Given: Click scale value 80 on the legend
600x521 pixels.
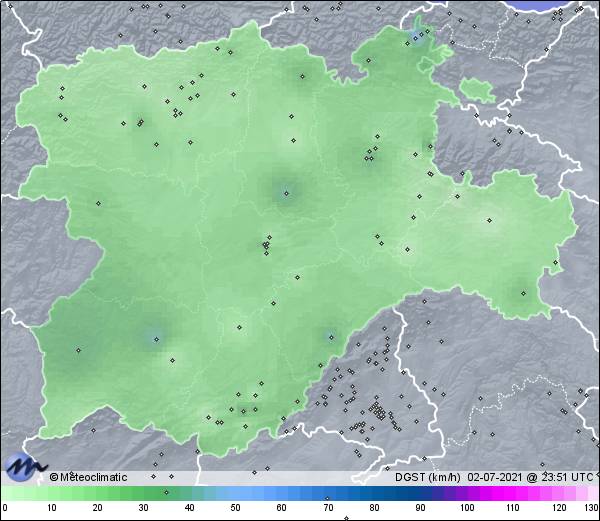Looking at the screenshot, I should tap(374, 508).
